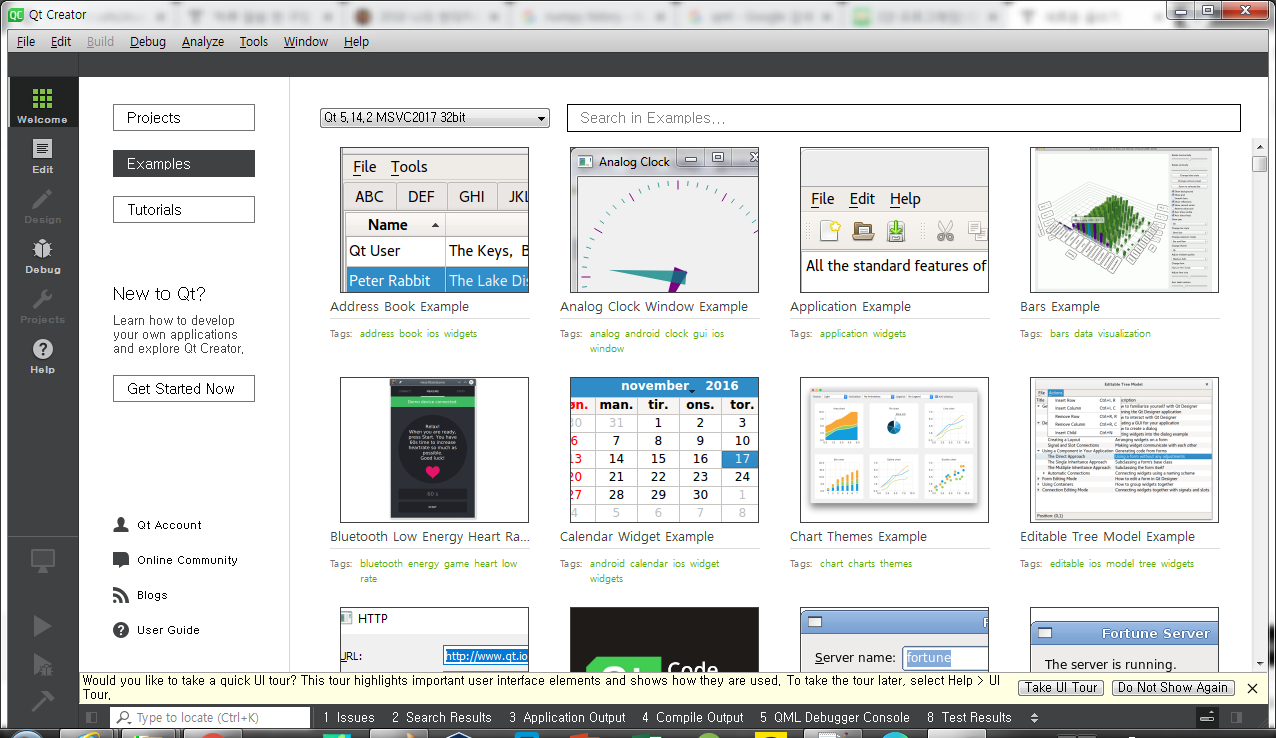
Task: Open Chart Themes Example thumbnail
Action: [894, 450]
